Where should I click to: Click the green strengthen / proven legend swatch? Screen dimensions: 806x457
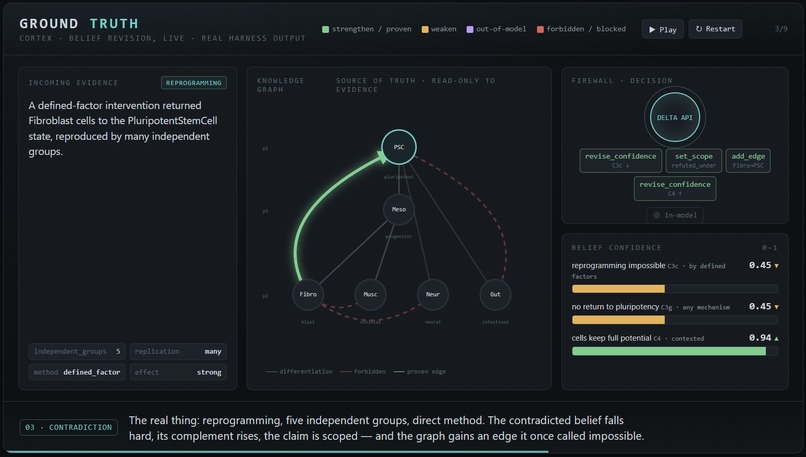coord(325,29)
